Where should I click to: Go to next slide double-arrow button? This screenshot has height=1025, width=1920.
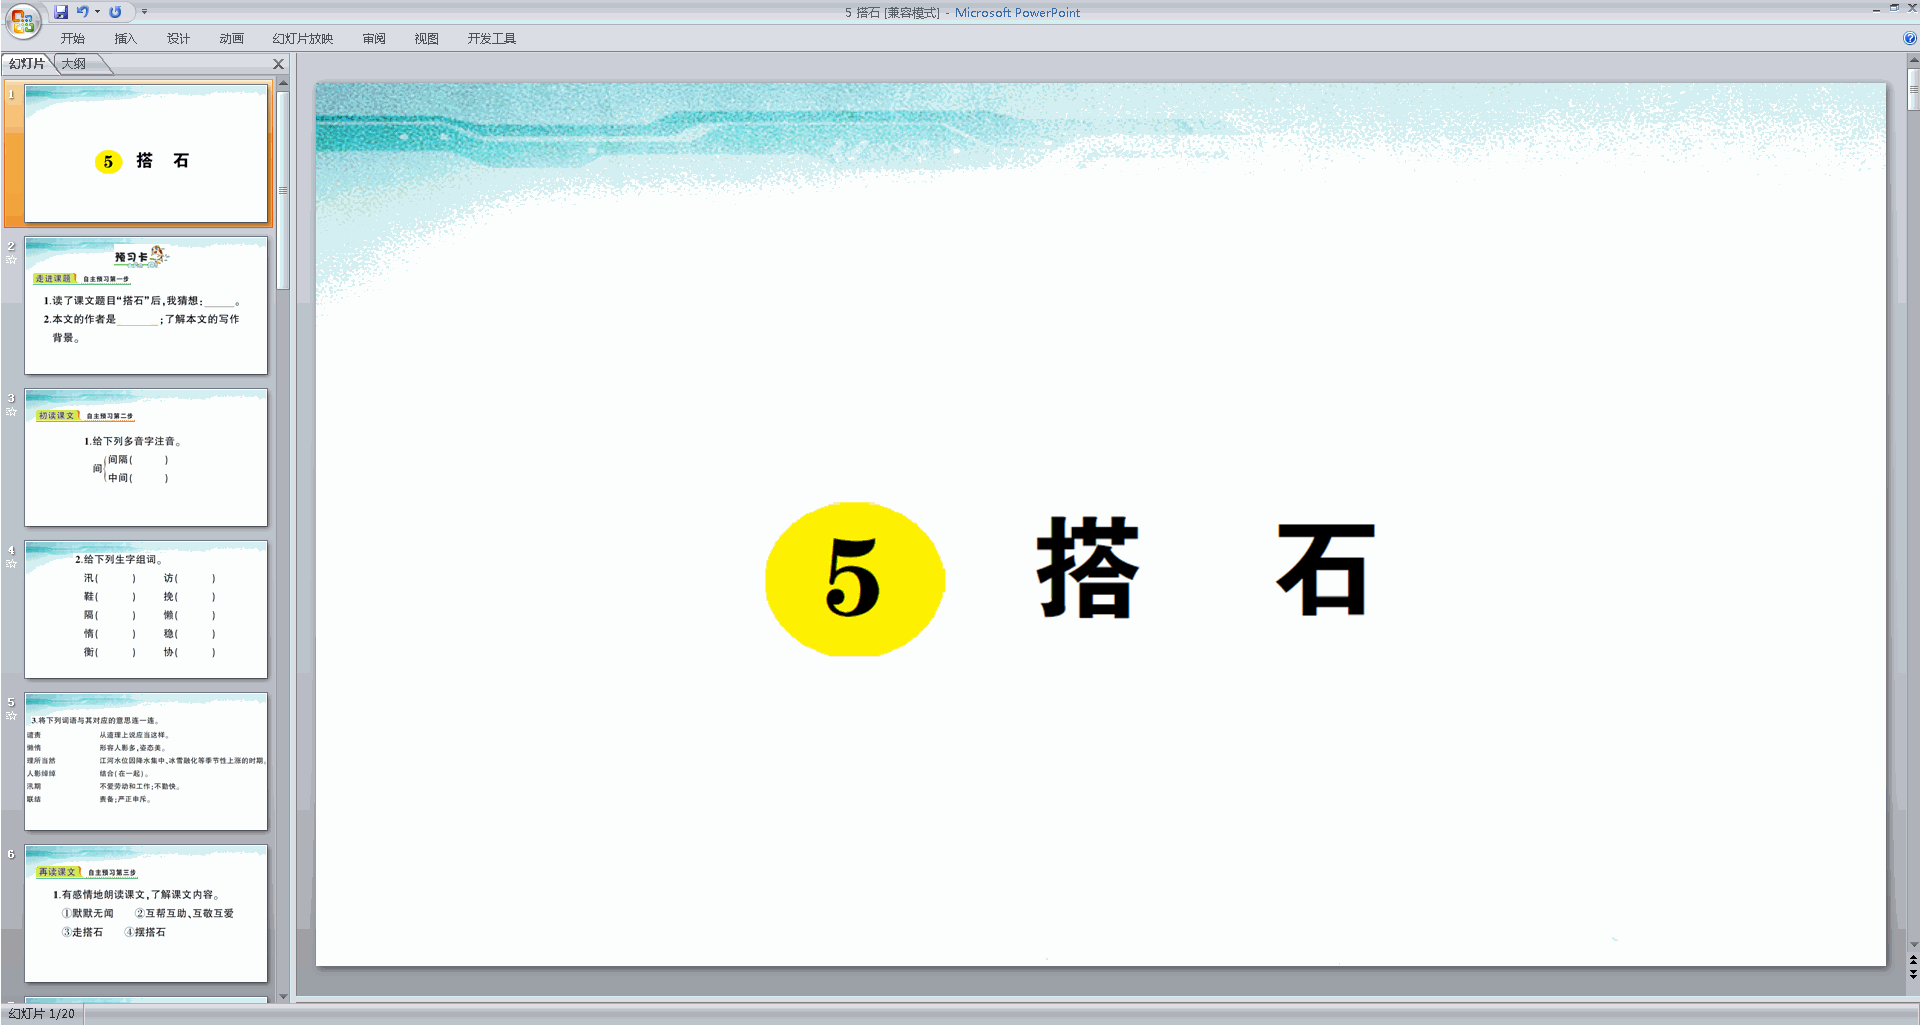coord(1913,974)
